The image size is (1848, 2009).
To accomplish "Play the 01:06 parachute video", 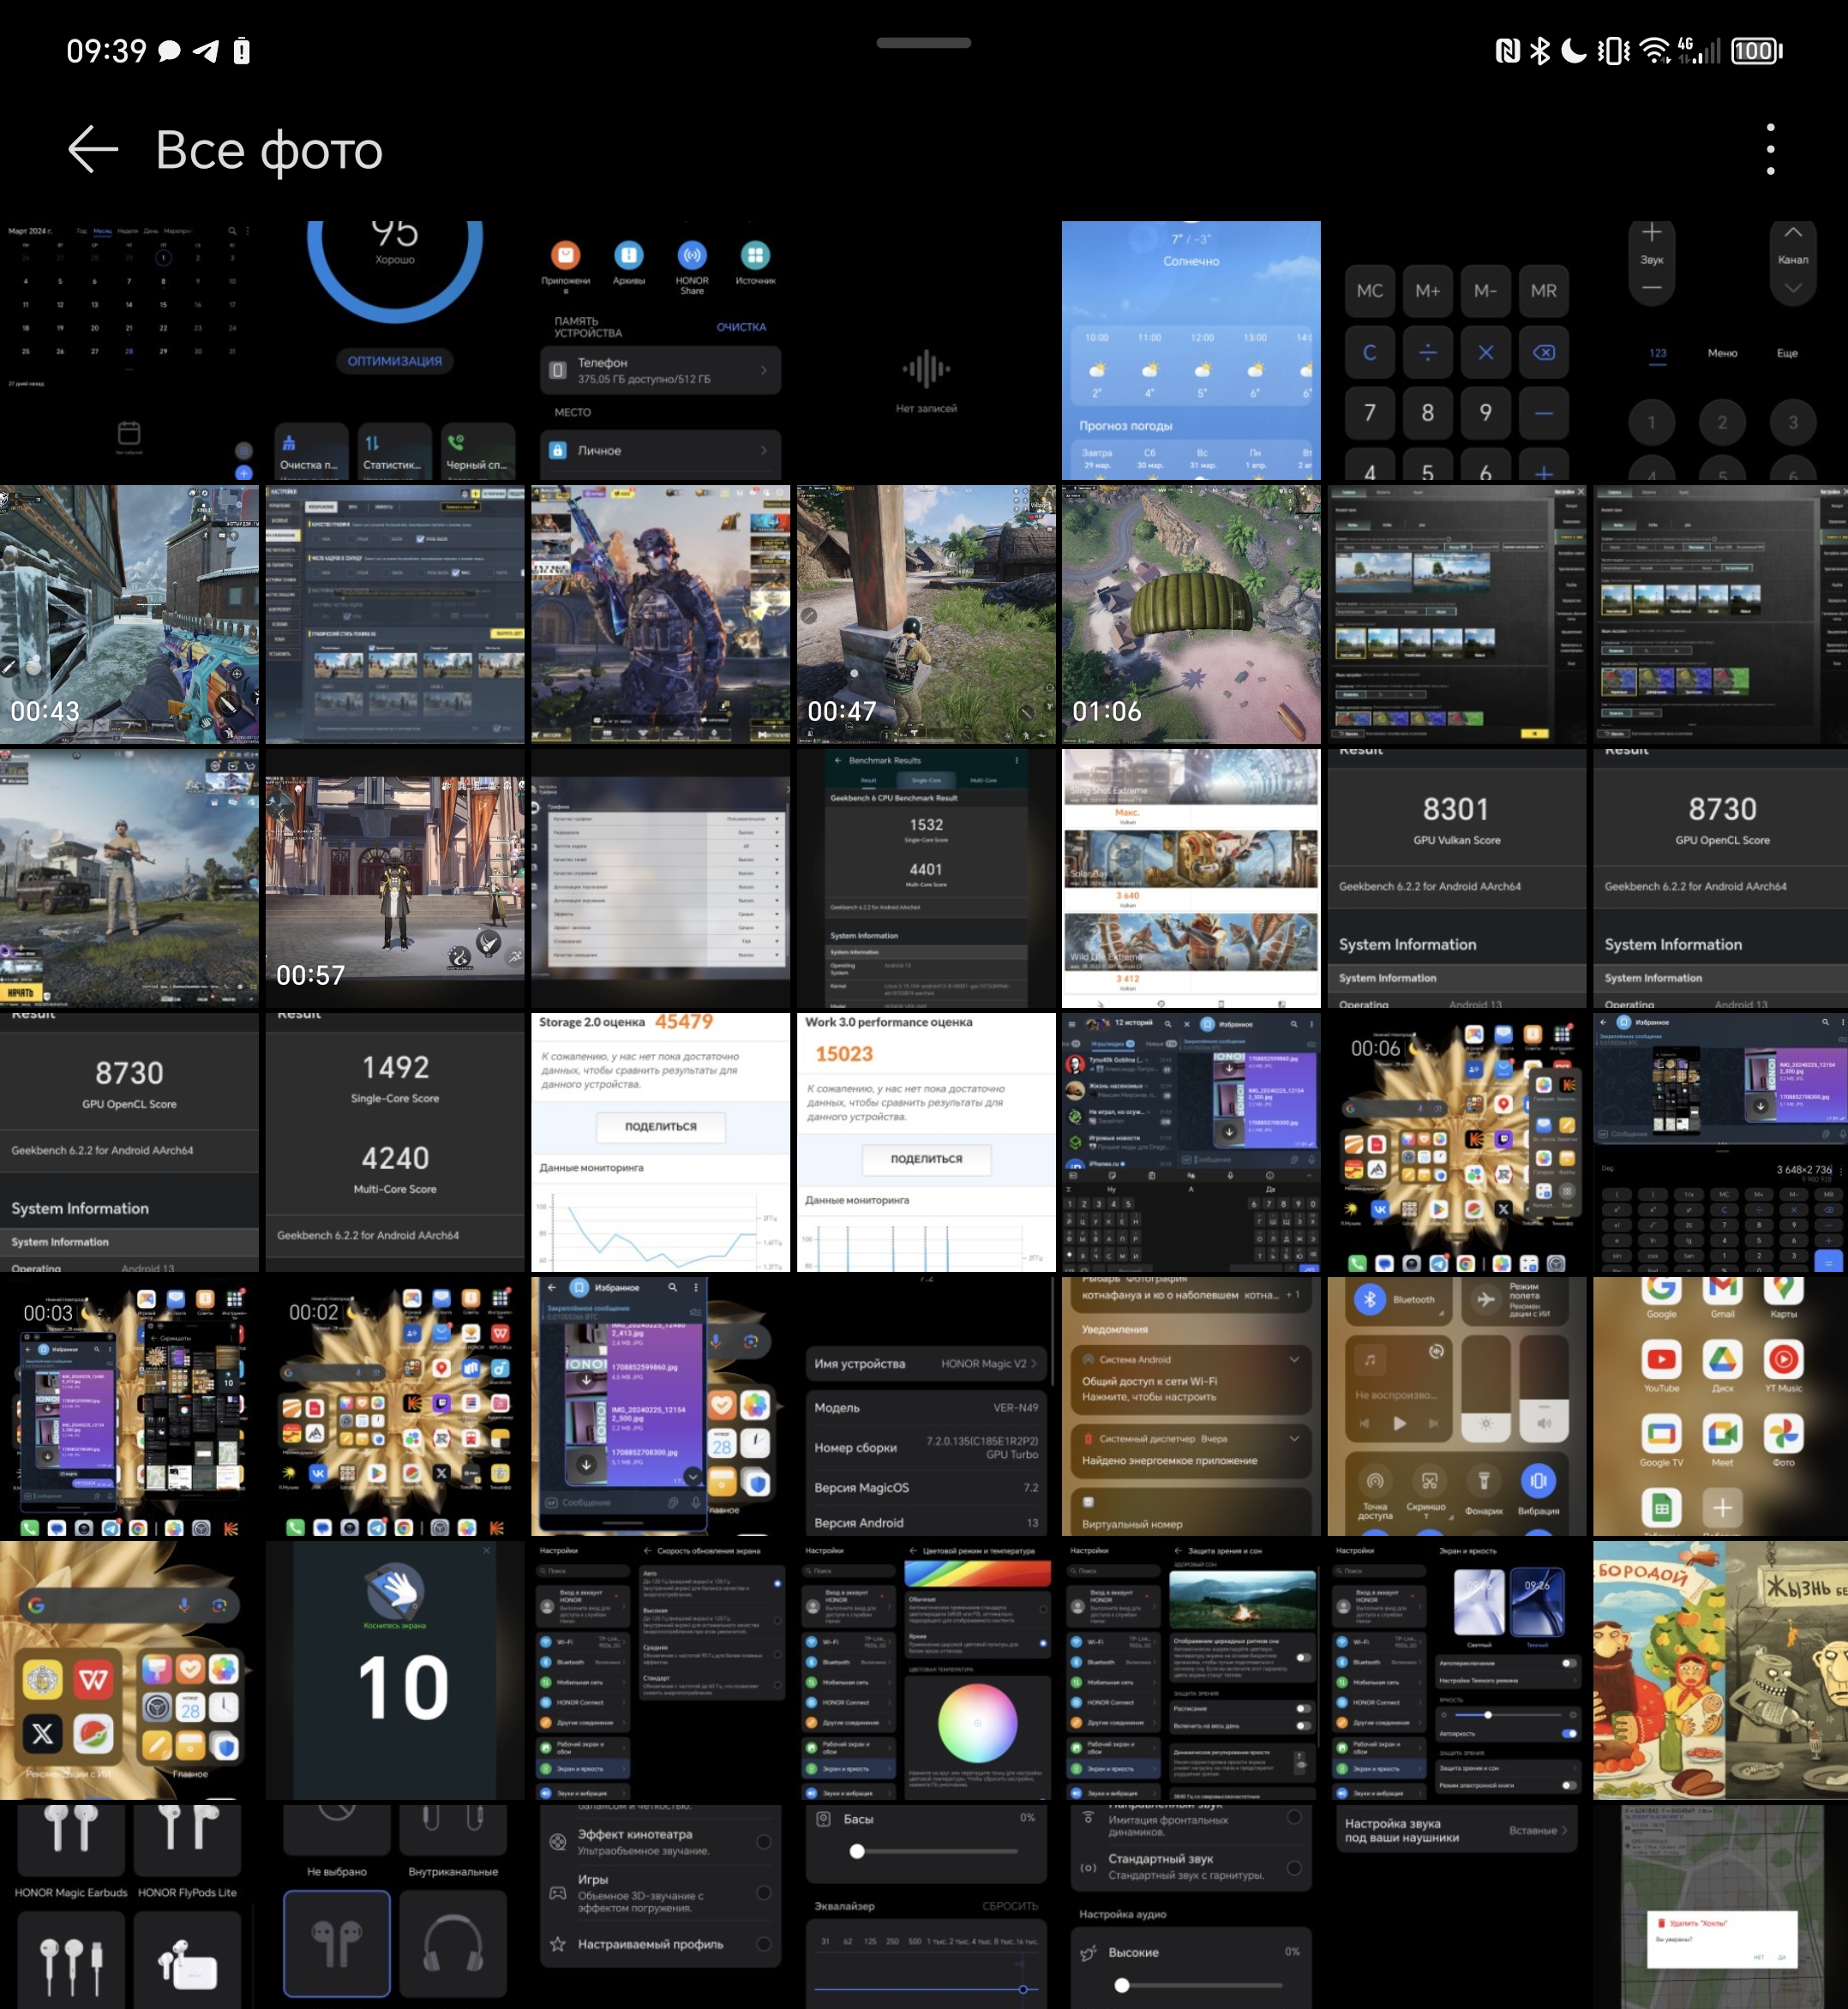I will pyautogui.click(x=1191, y=615).
